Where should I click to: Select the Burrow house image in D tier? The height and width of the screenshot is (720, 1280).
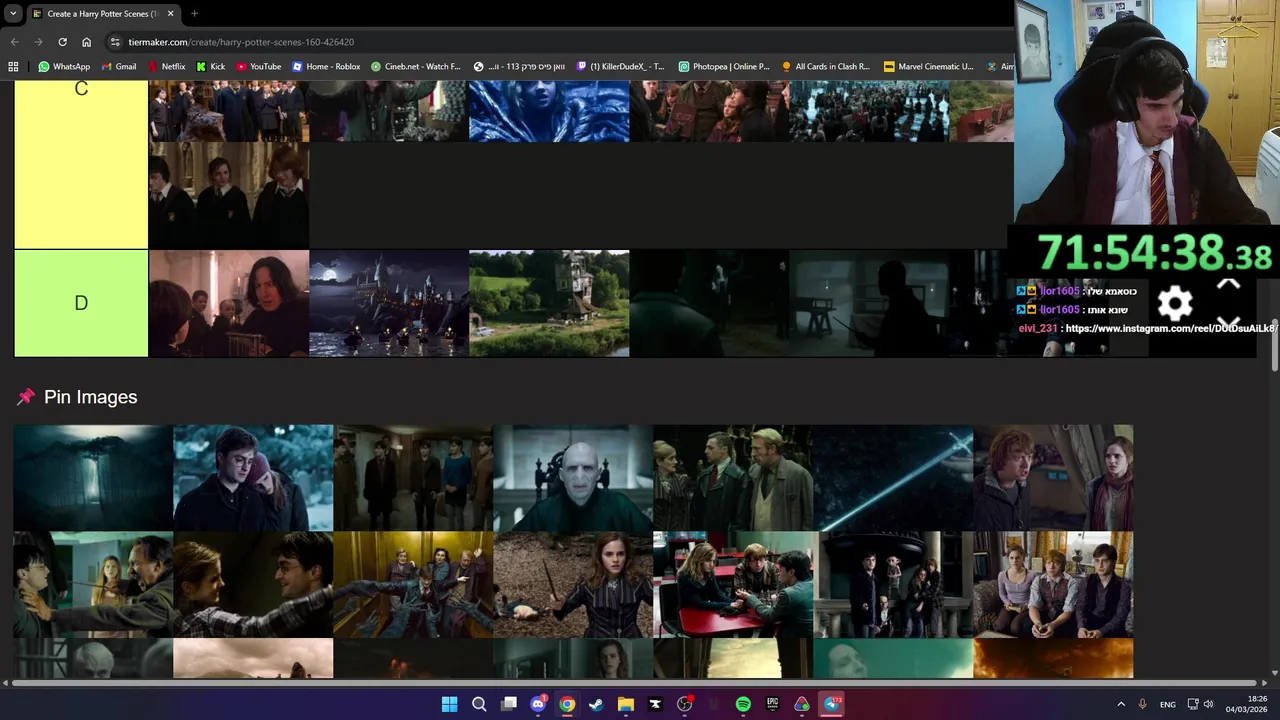coord(549,303)
